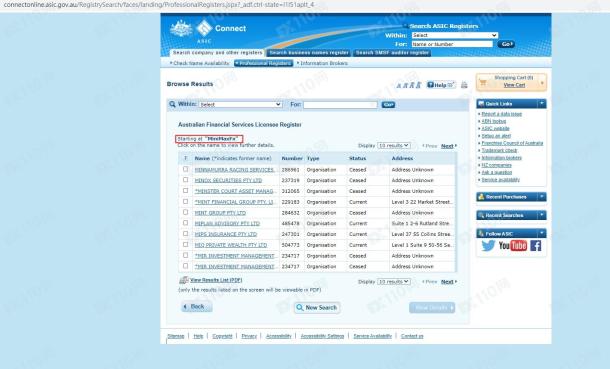Viewport: 610px width, 369px height.
Task: Open the Franchise Council of Australia link
Action: coord(512,143)
